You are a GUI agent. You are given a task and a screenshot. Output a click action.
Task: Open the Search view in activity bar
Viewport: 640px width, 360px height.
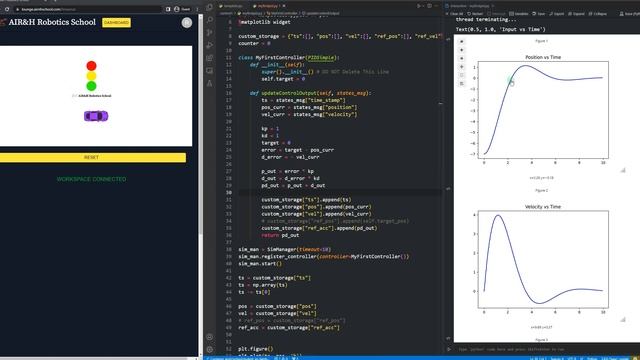coord(210,20)
